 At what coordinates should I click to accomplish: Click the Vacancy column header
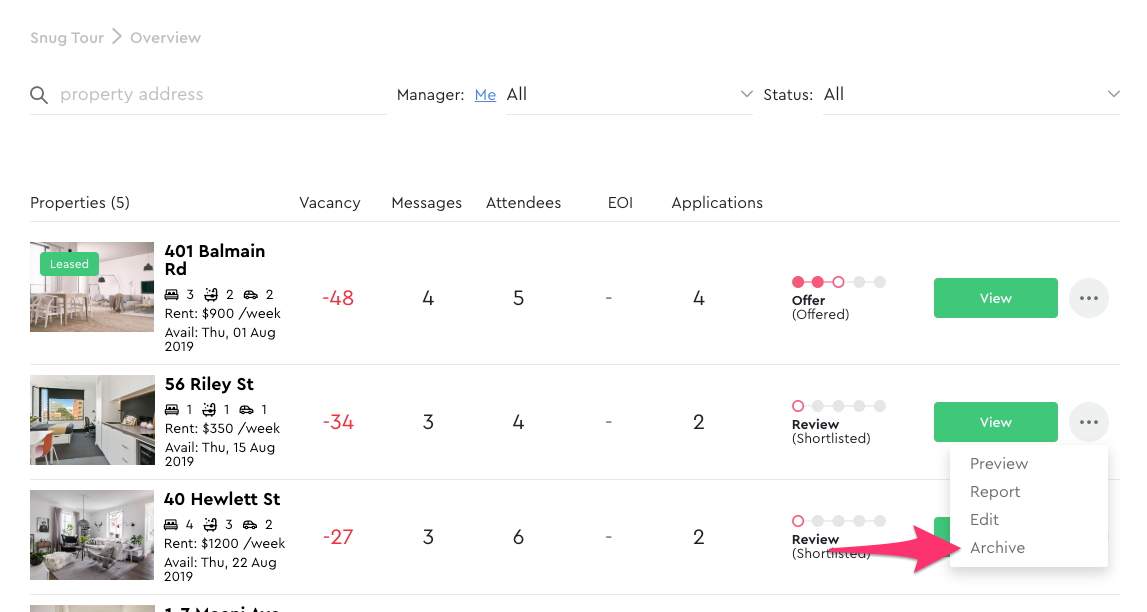coord(330,203)
